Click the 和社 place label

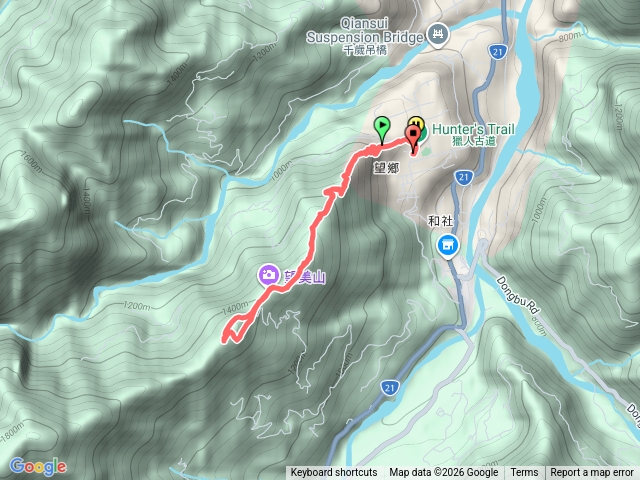[440, 221]
